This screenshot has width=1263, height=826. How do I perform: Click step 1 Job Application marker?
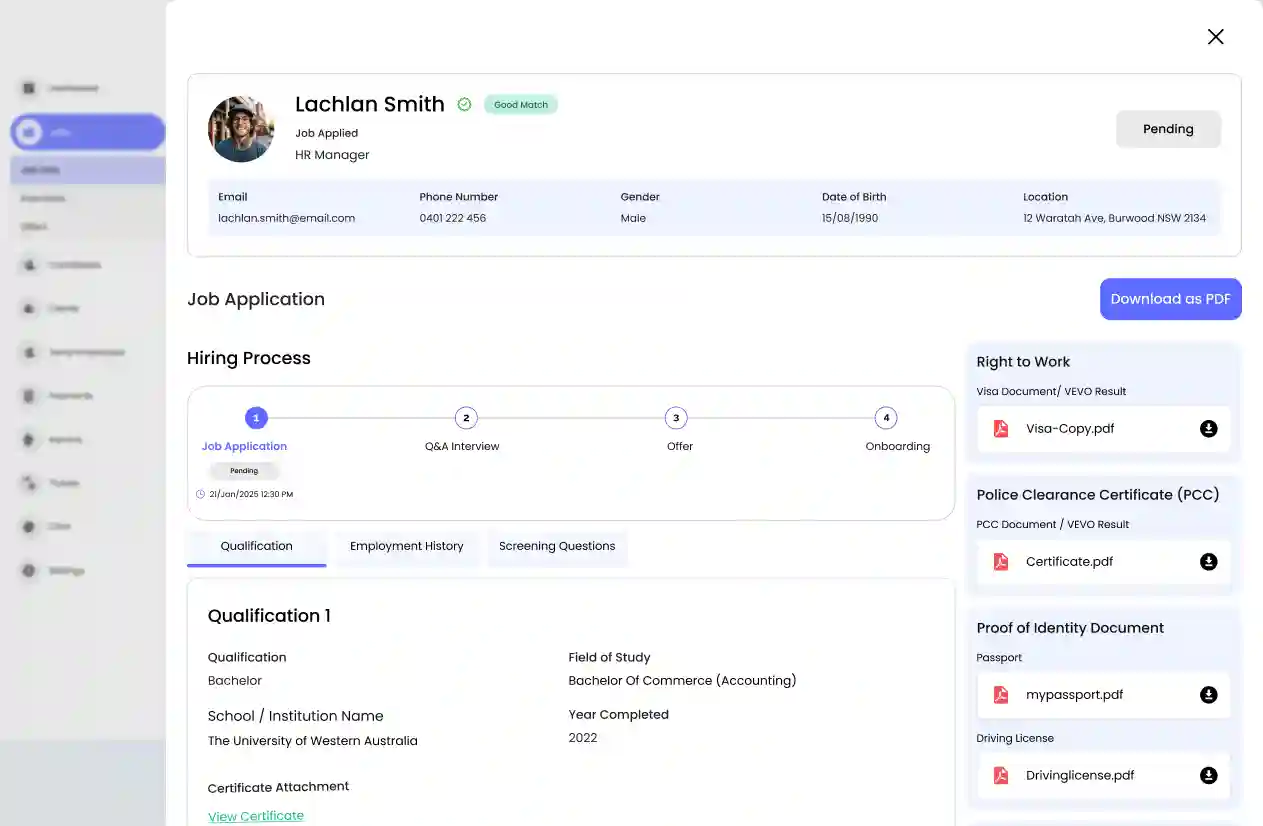click(x=256, y=418)
